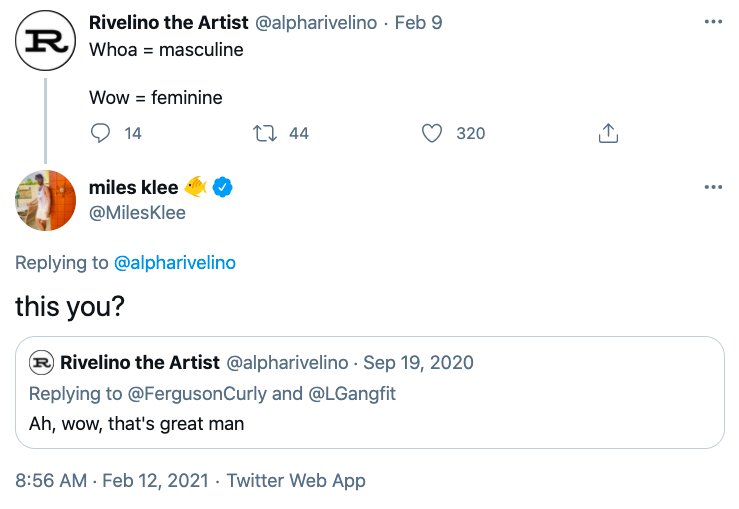
Task: Click the blue verified badge
Action: 222,187
